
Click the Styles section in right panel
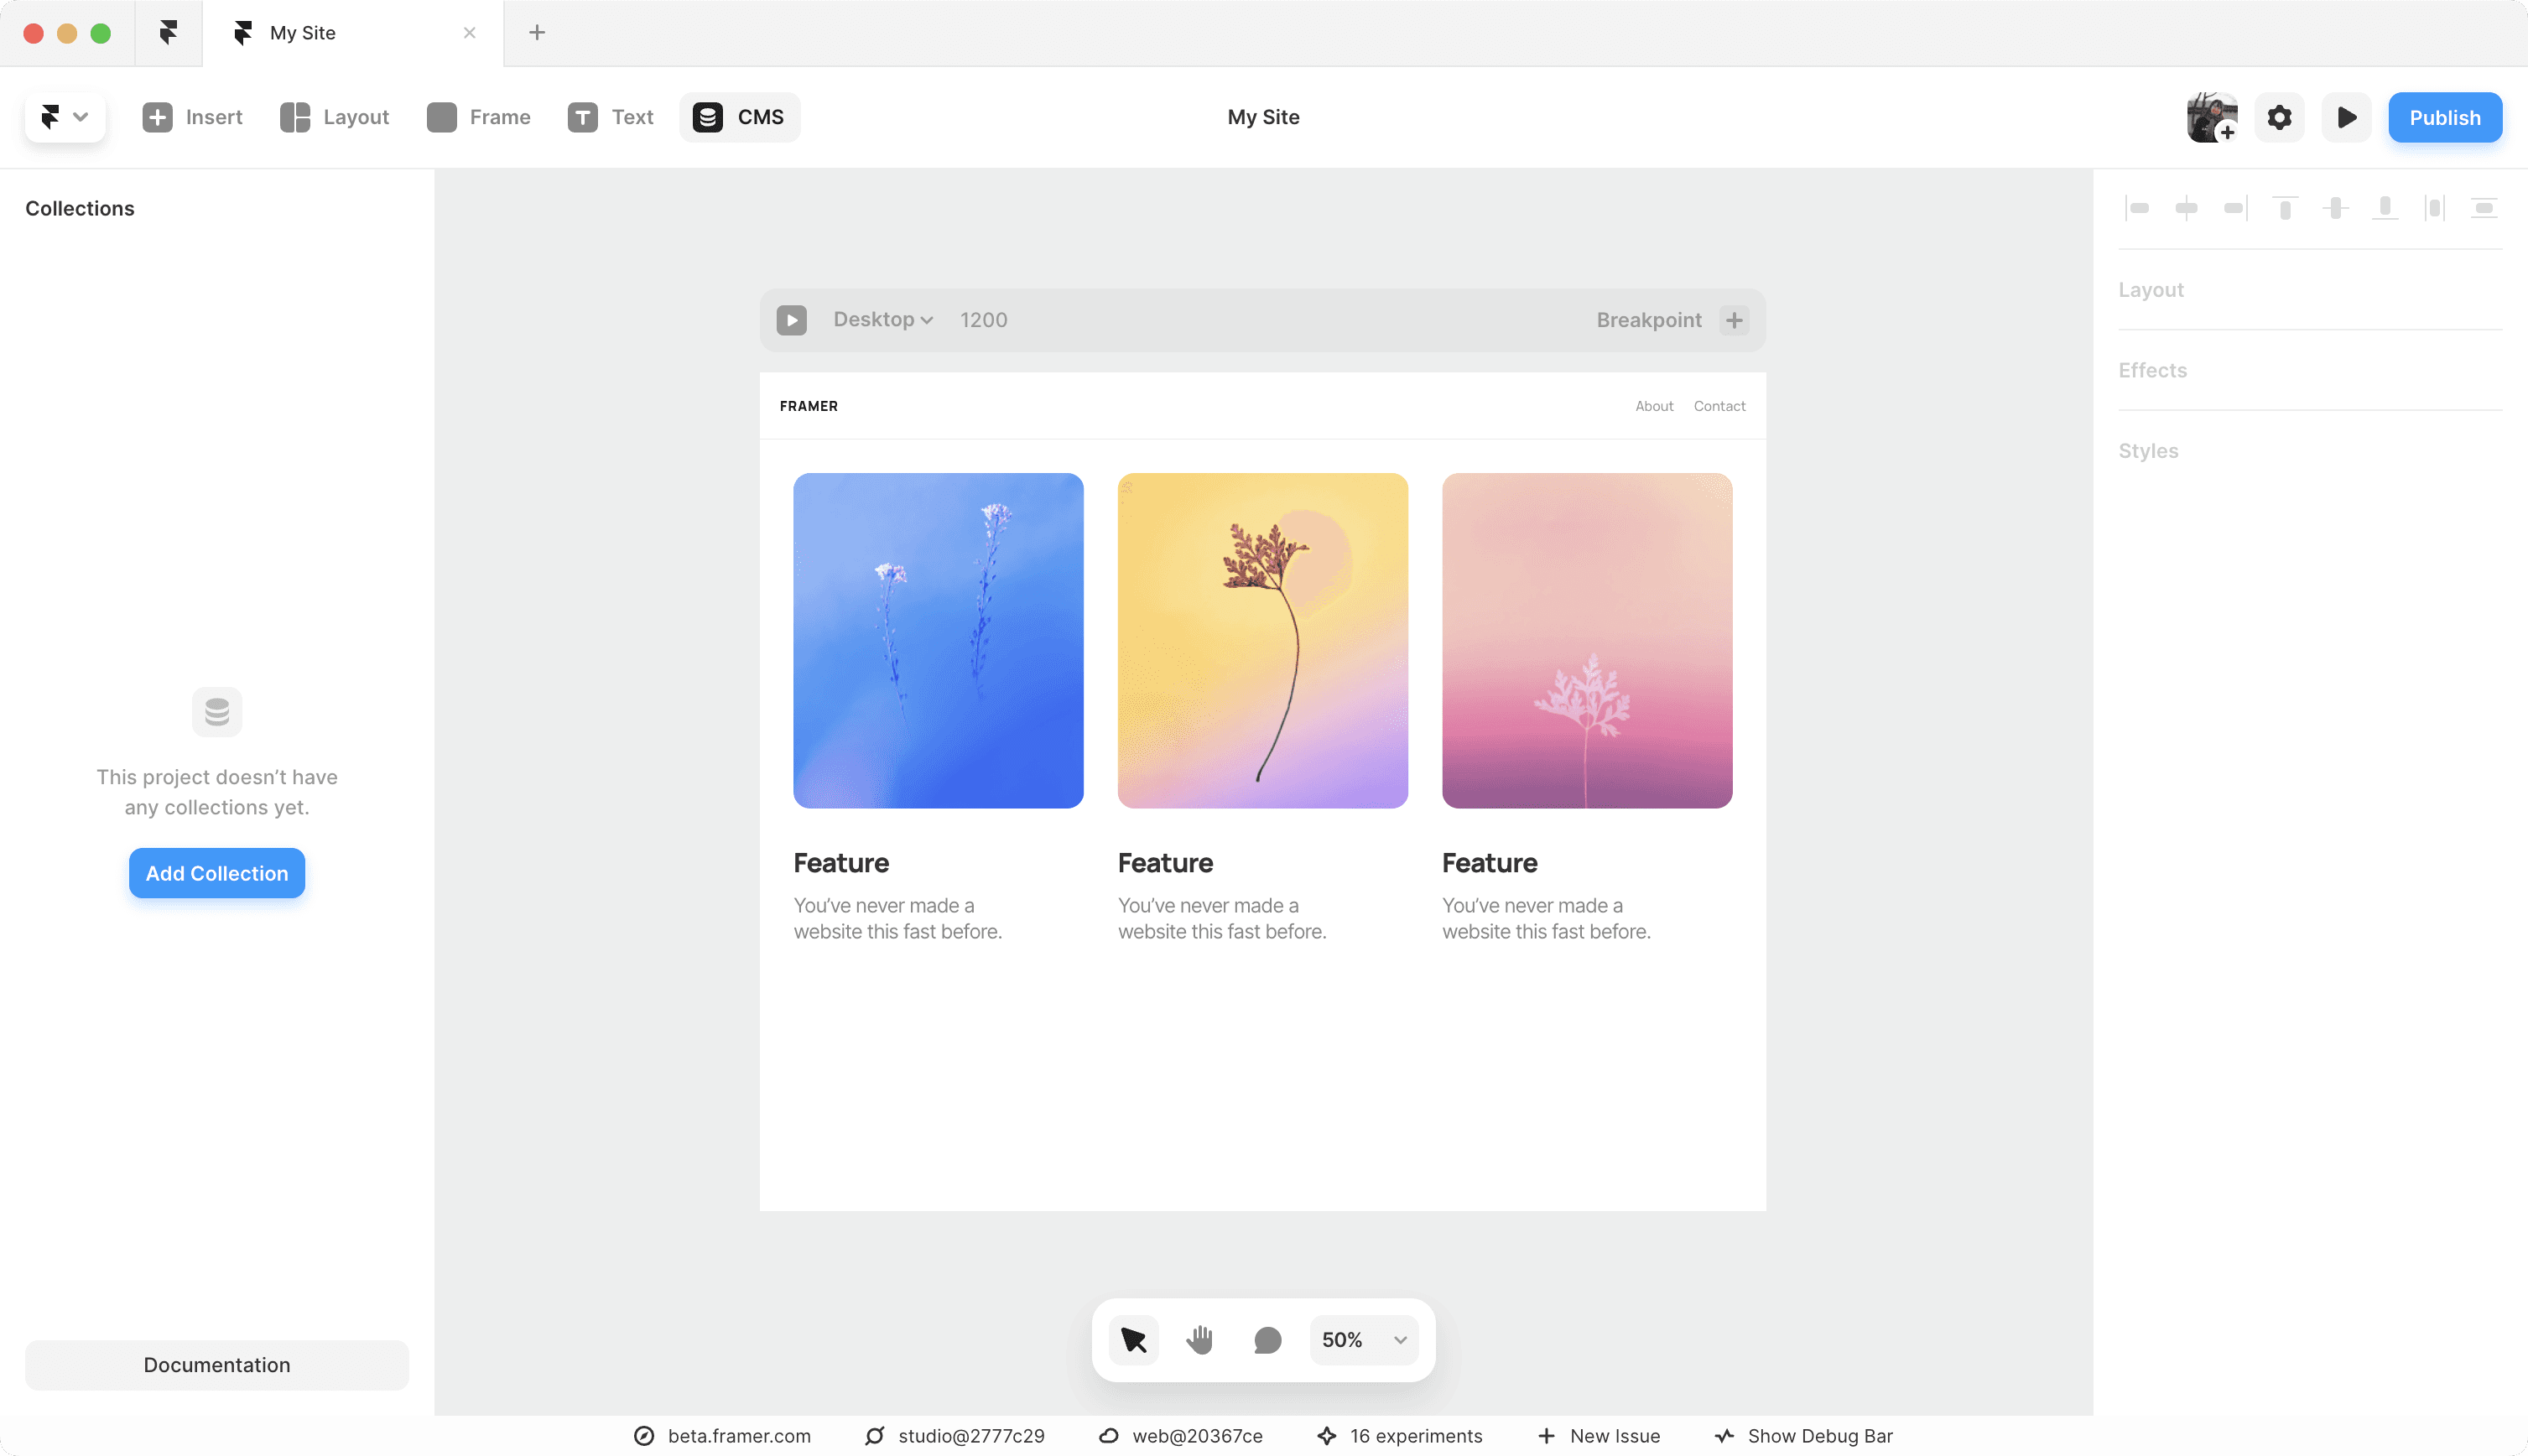[x=2310, y=451]
